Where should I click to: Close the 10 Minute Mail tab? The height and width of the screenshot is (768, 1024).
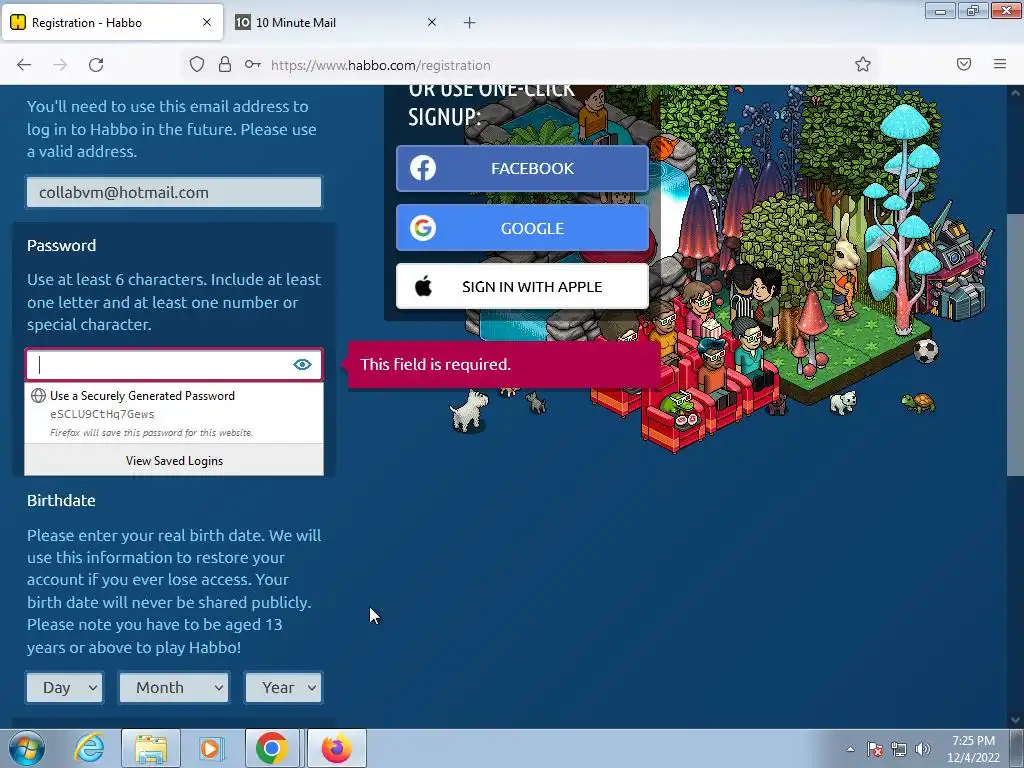coord(432,22)
